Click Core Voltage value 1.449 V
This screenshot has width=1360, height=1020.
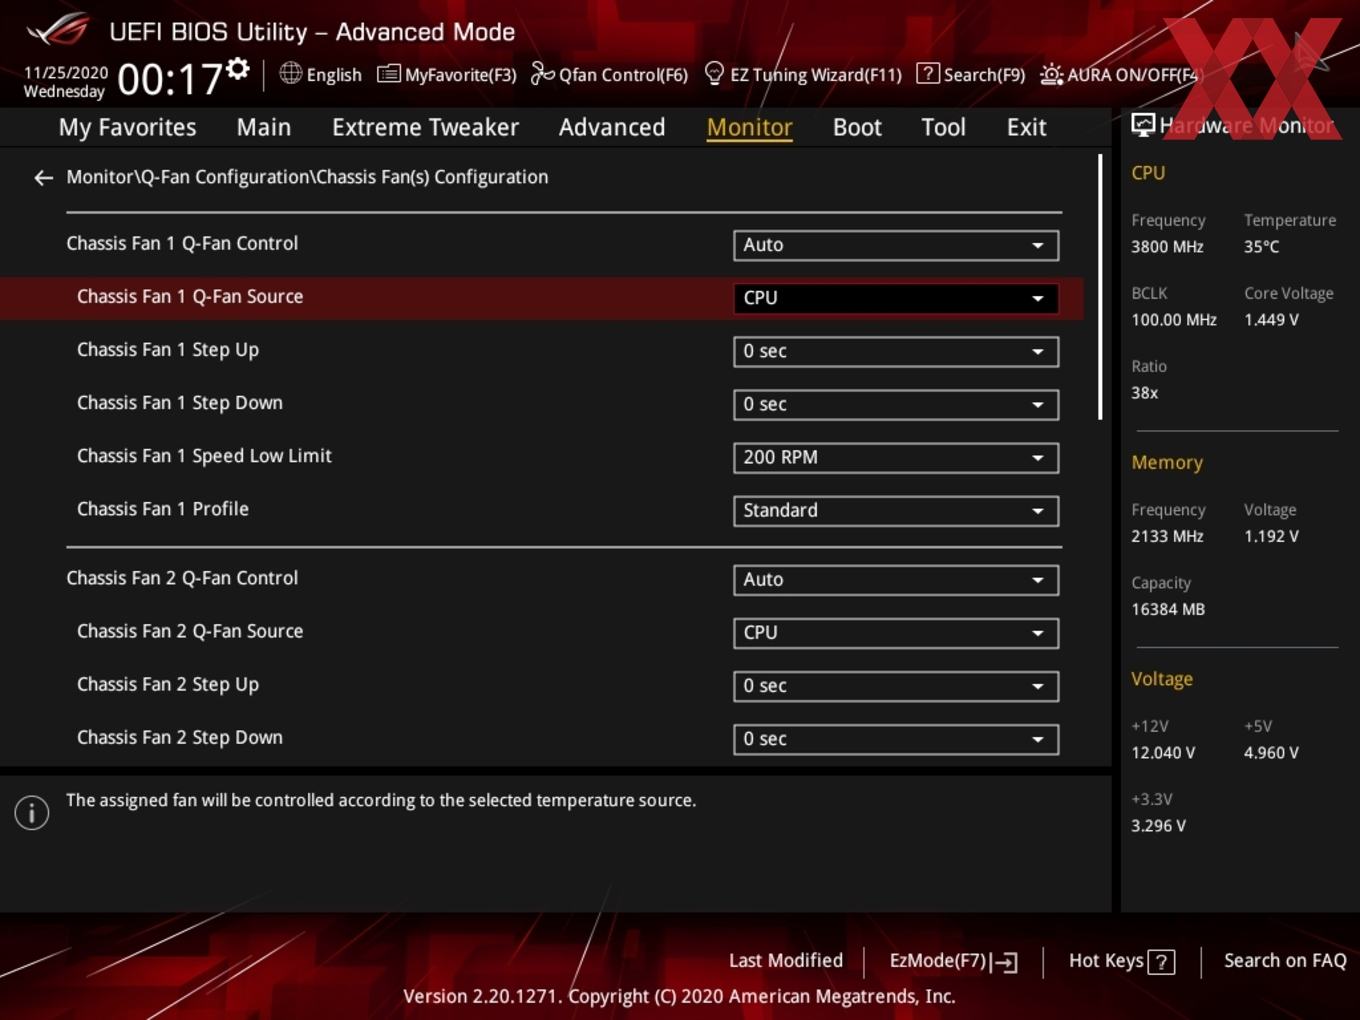pyautogui.click(x=1271, y=319)
